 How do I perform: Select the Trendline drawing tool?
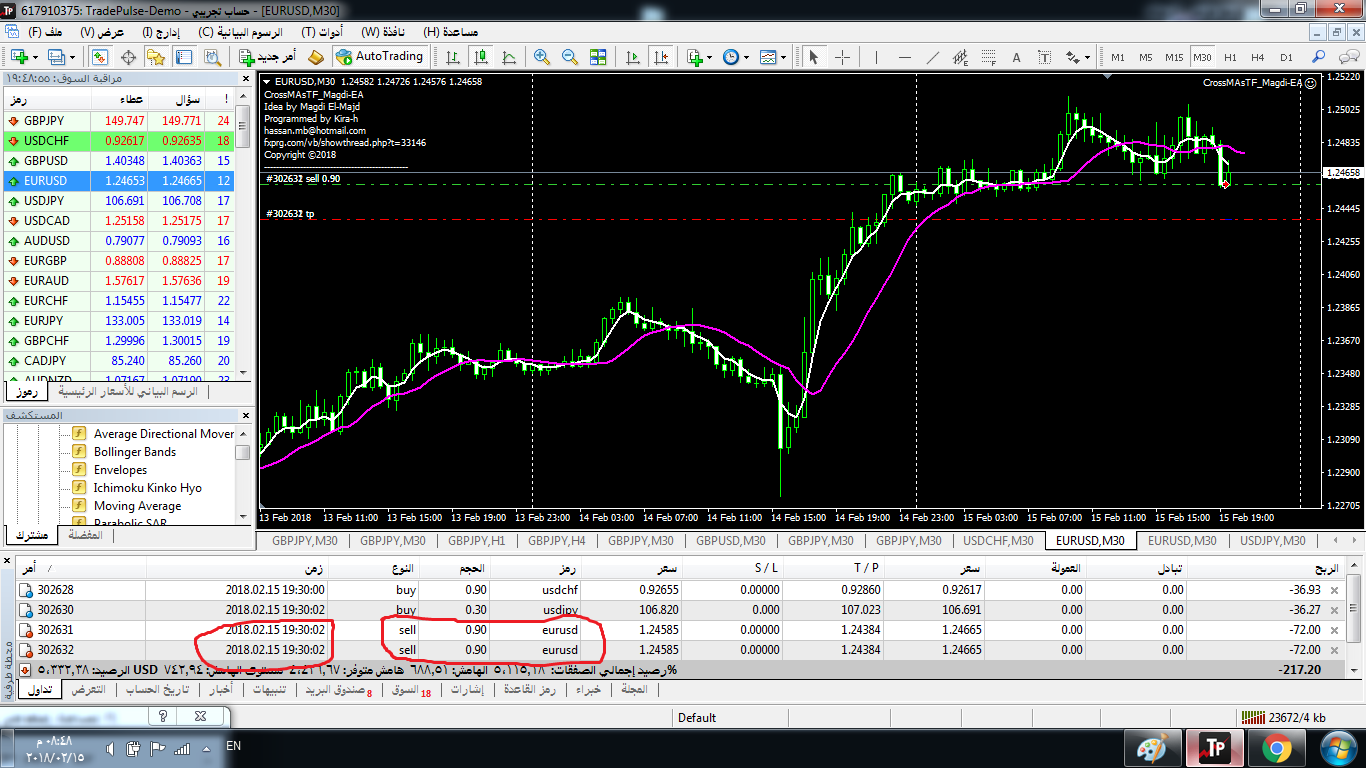(933, 57)
